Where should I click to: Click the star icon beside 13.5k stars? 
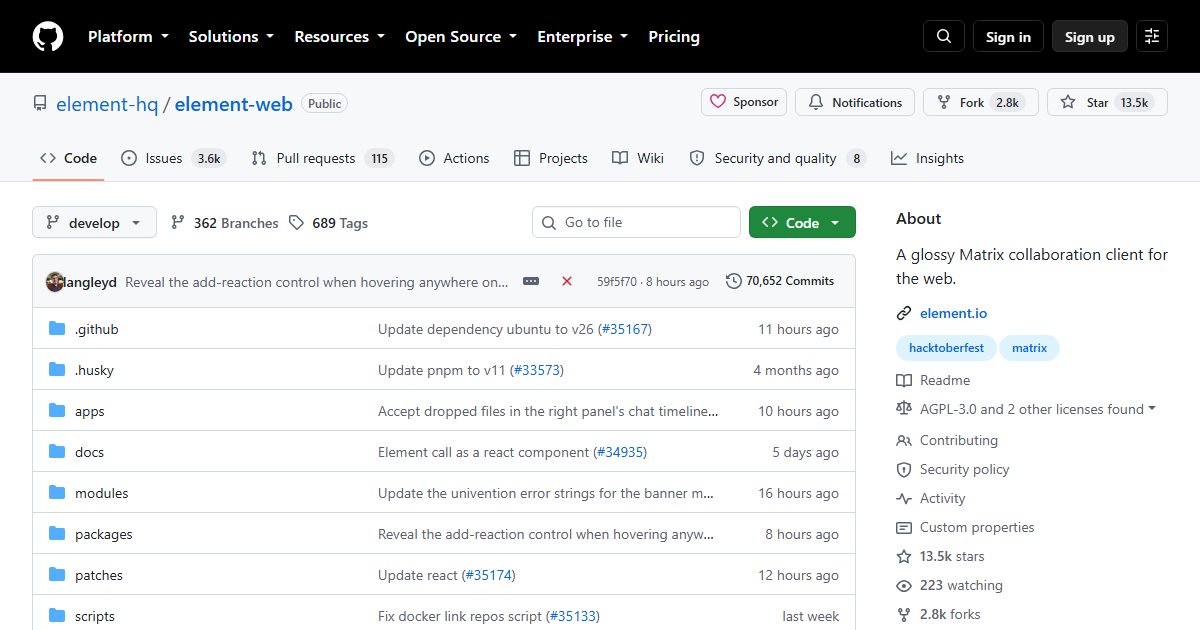[904, 557]
